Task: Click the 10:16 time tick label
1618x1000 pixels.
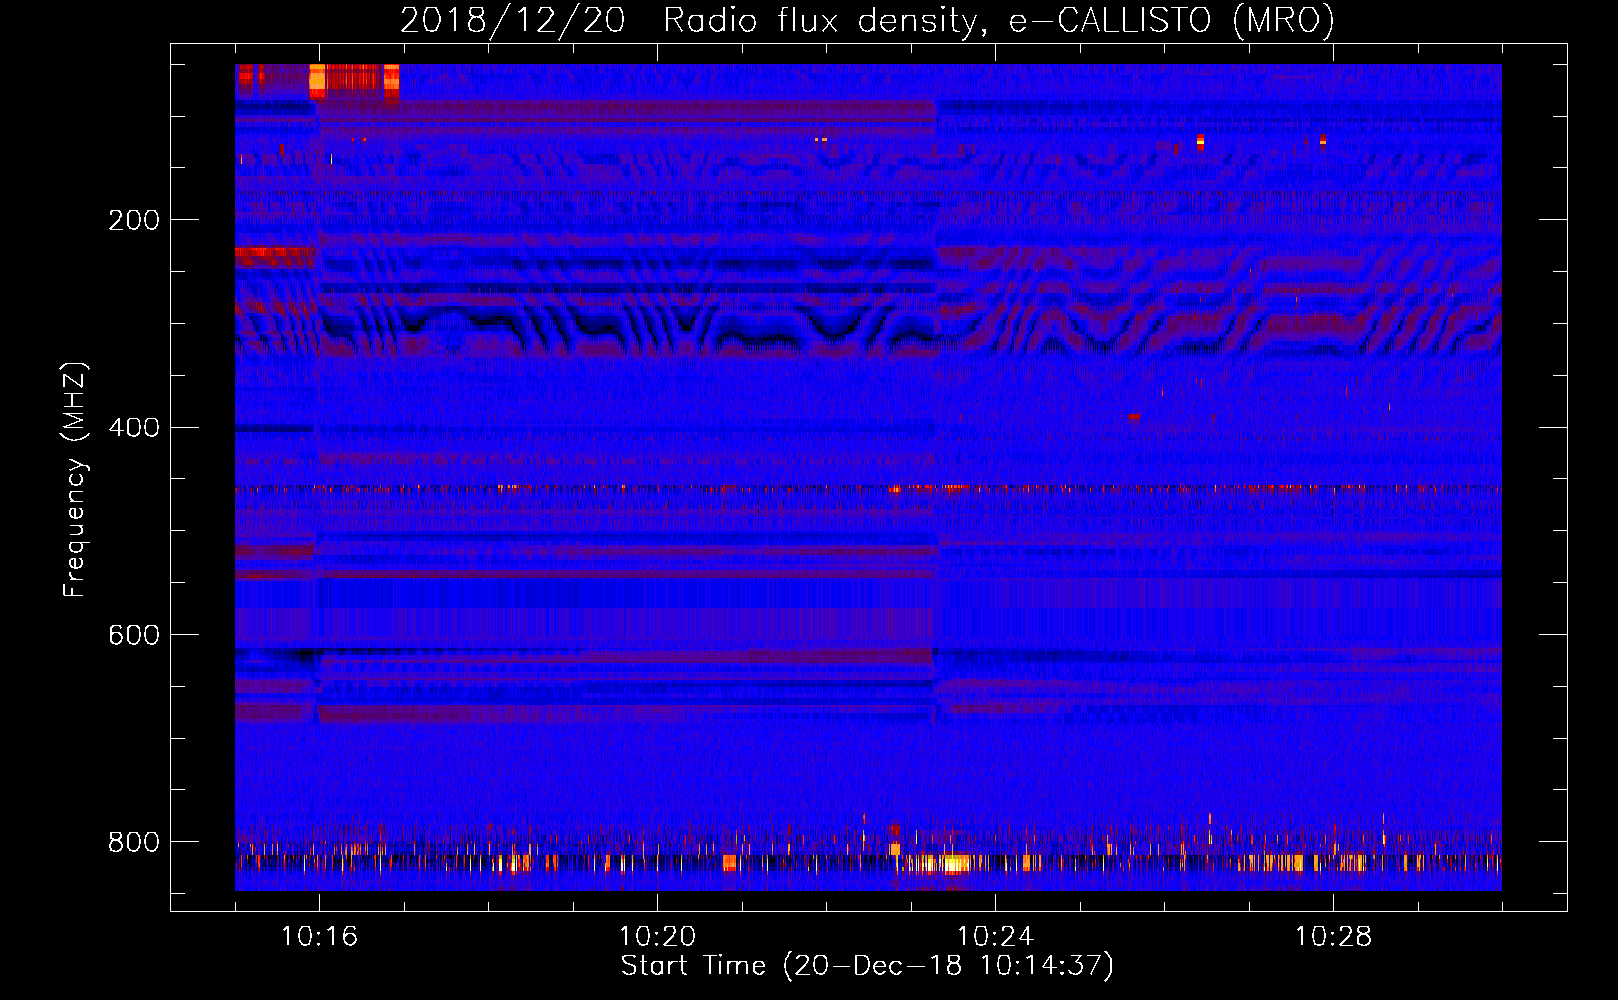Action: [x=319, y=937]
